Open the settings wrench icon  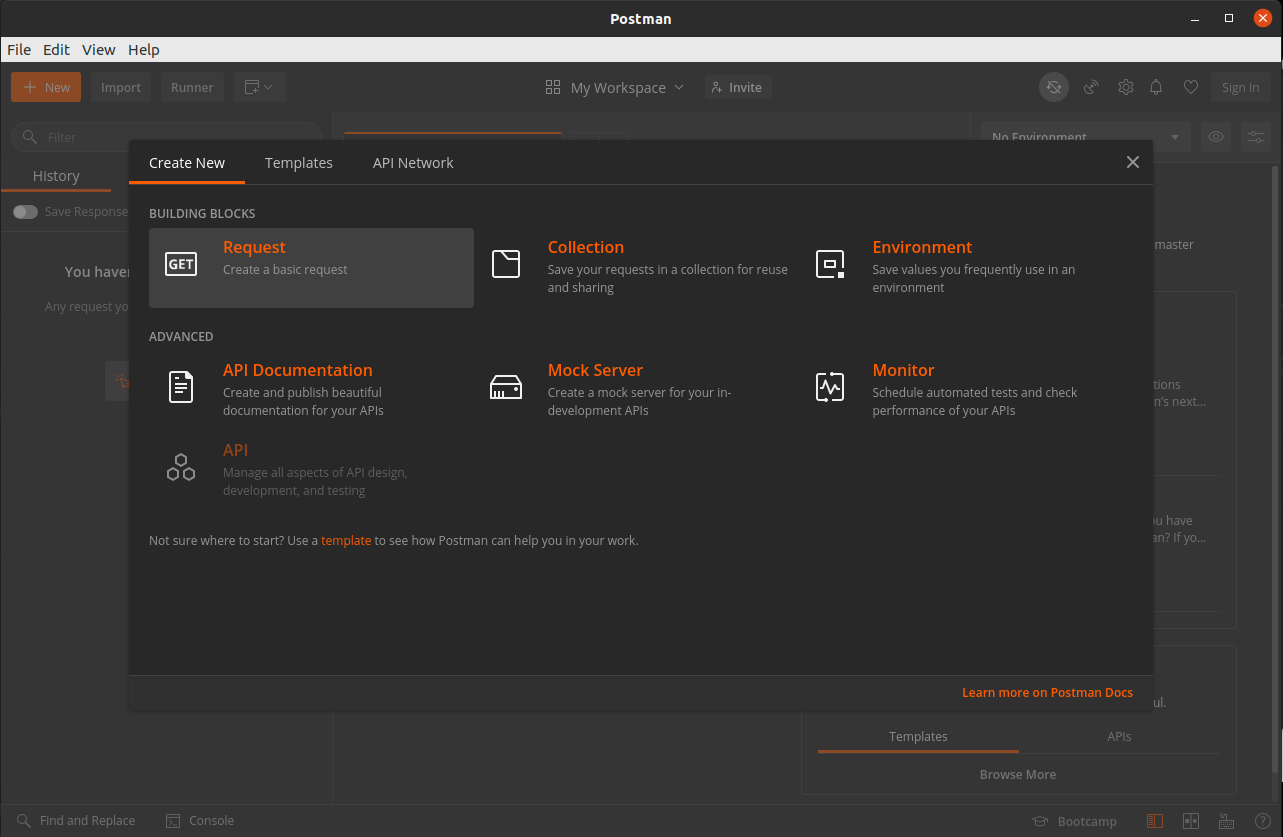pyautogui.click(x=1125, y=87)
